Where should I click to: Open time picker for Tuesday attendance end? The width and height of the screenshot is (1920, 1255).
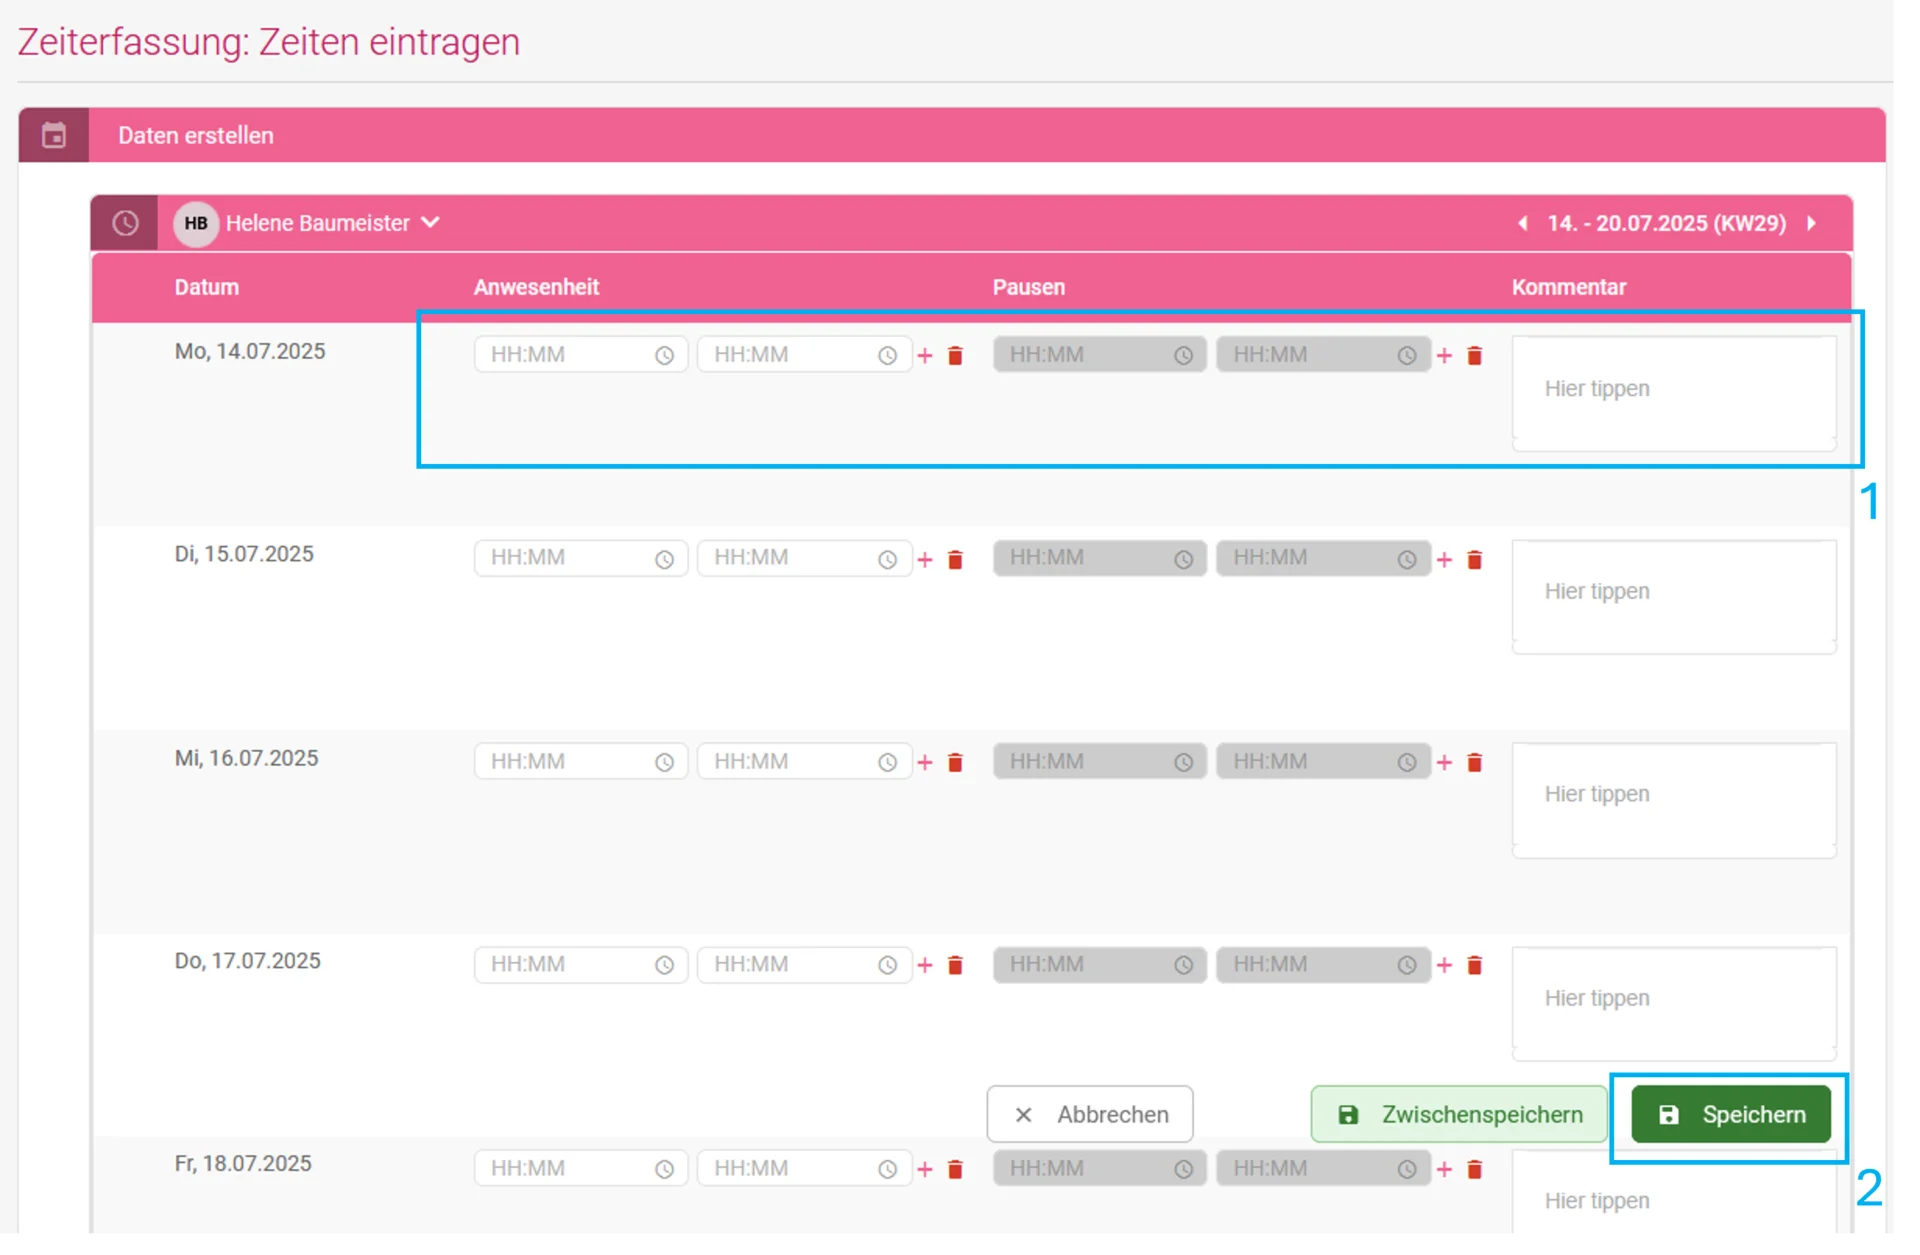pos(887,559)
